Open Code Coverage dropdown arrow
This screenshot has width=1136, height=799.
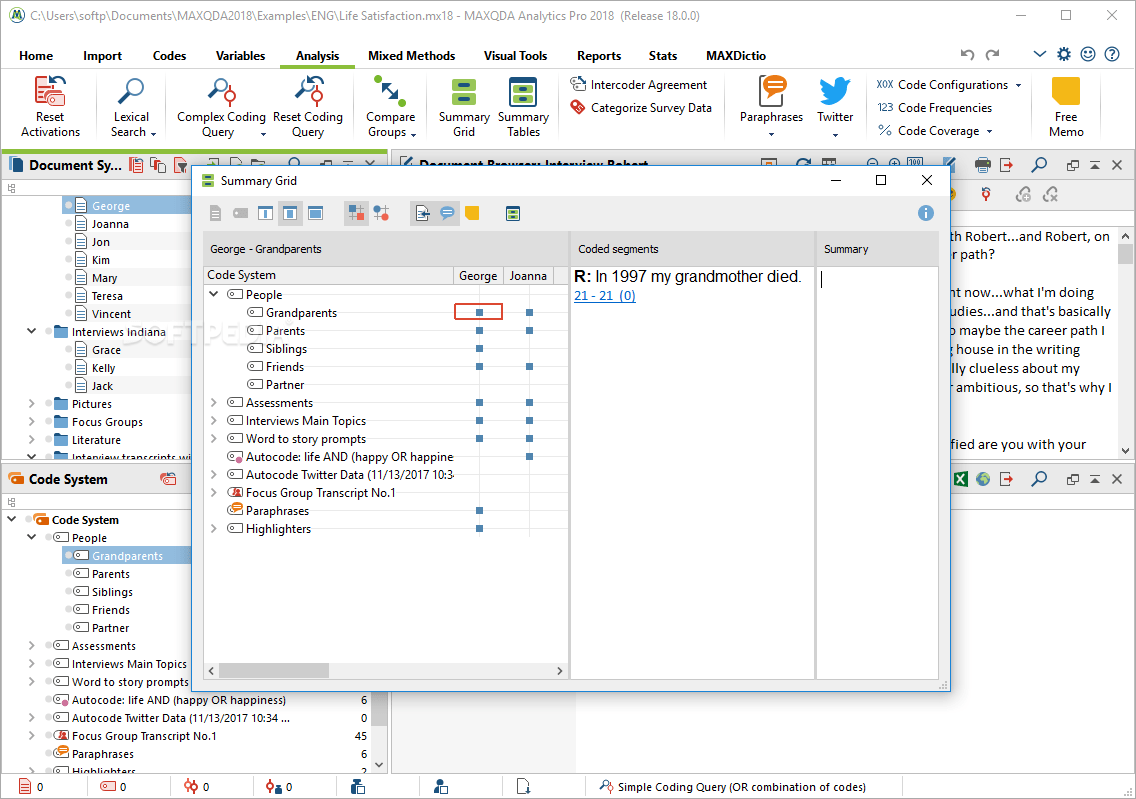pyautogui.click(x=989, y=131)
